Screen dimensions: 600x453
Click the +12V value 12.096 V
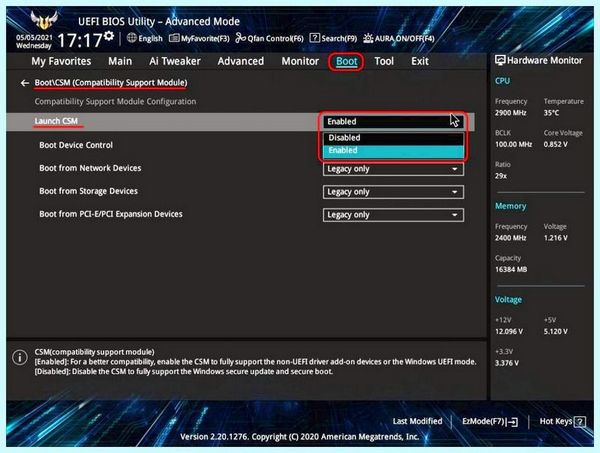(x=509, y=331)
